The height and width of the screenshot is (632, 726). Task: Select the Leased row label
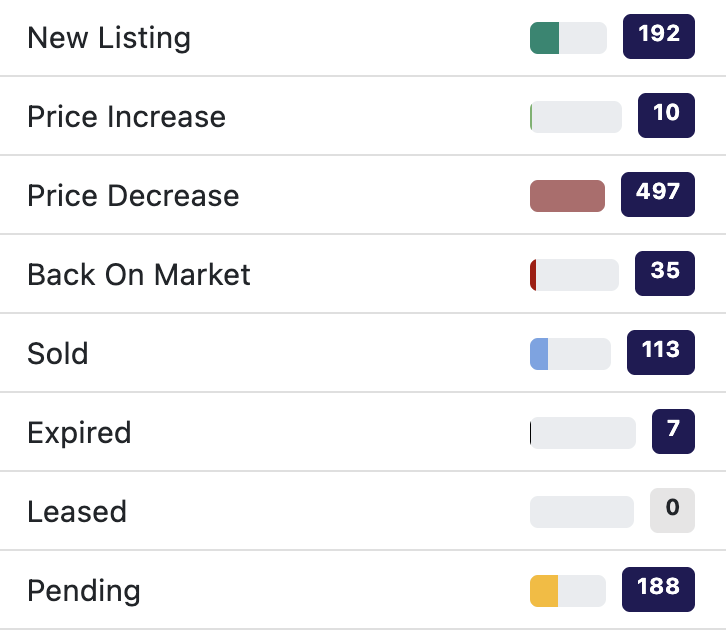point(77,512)
